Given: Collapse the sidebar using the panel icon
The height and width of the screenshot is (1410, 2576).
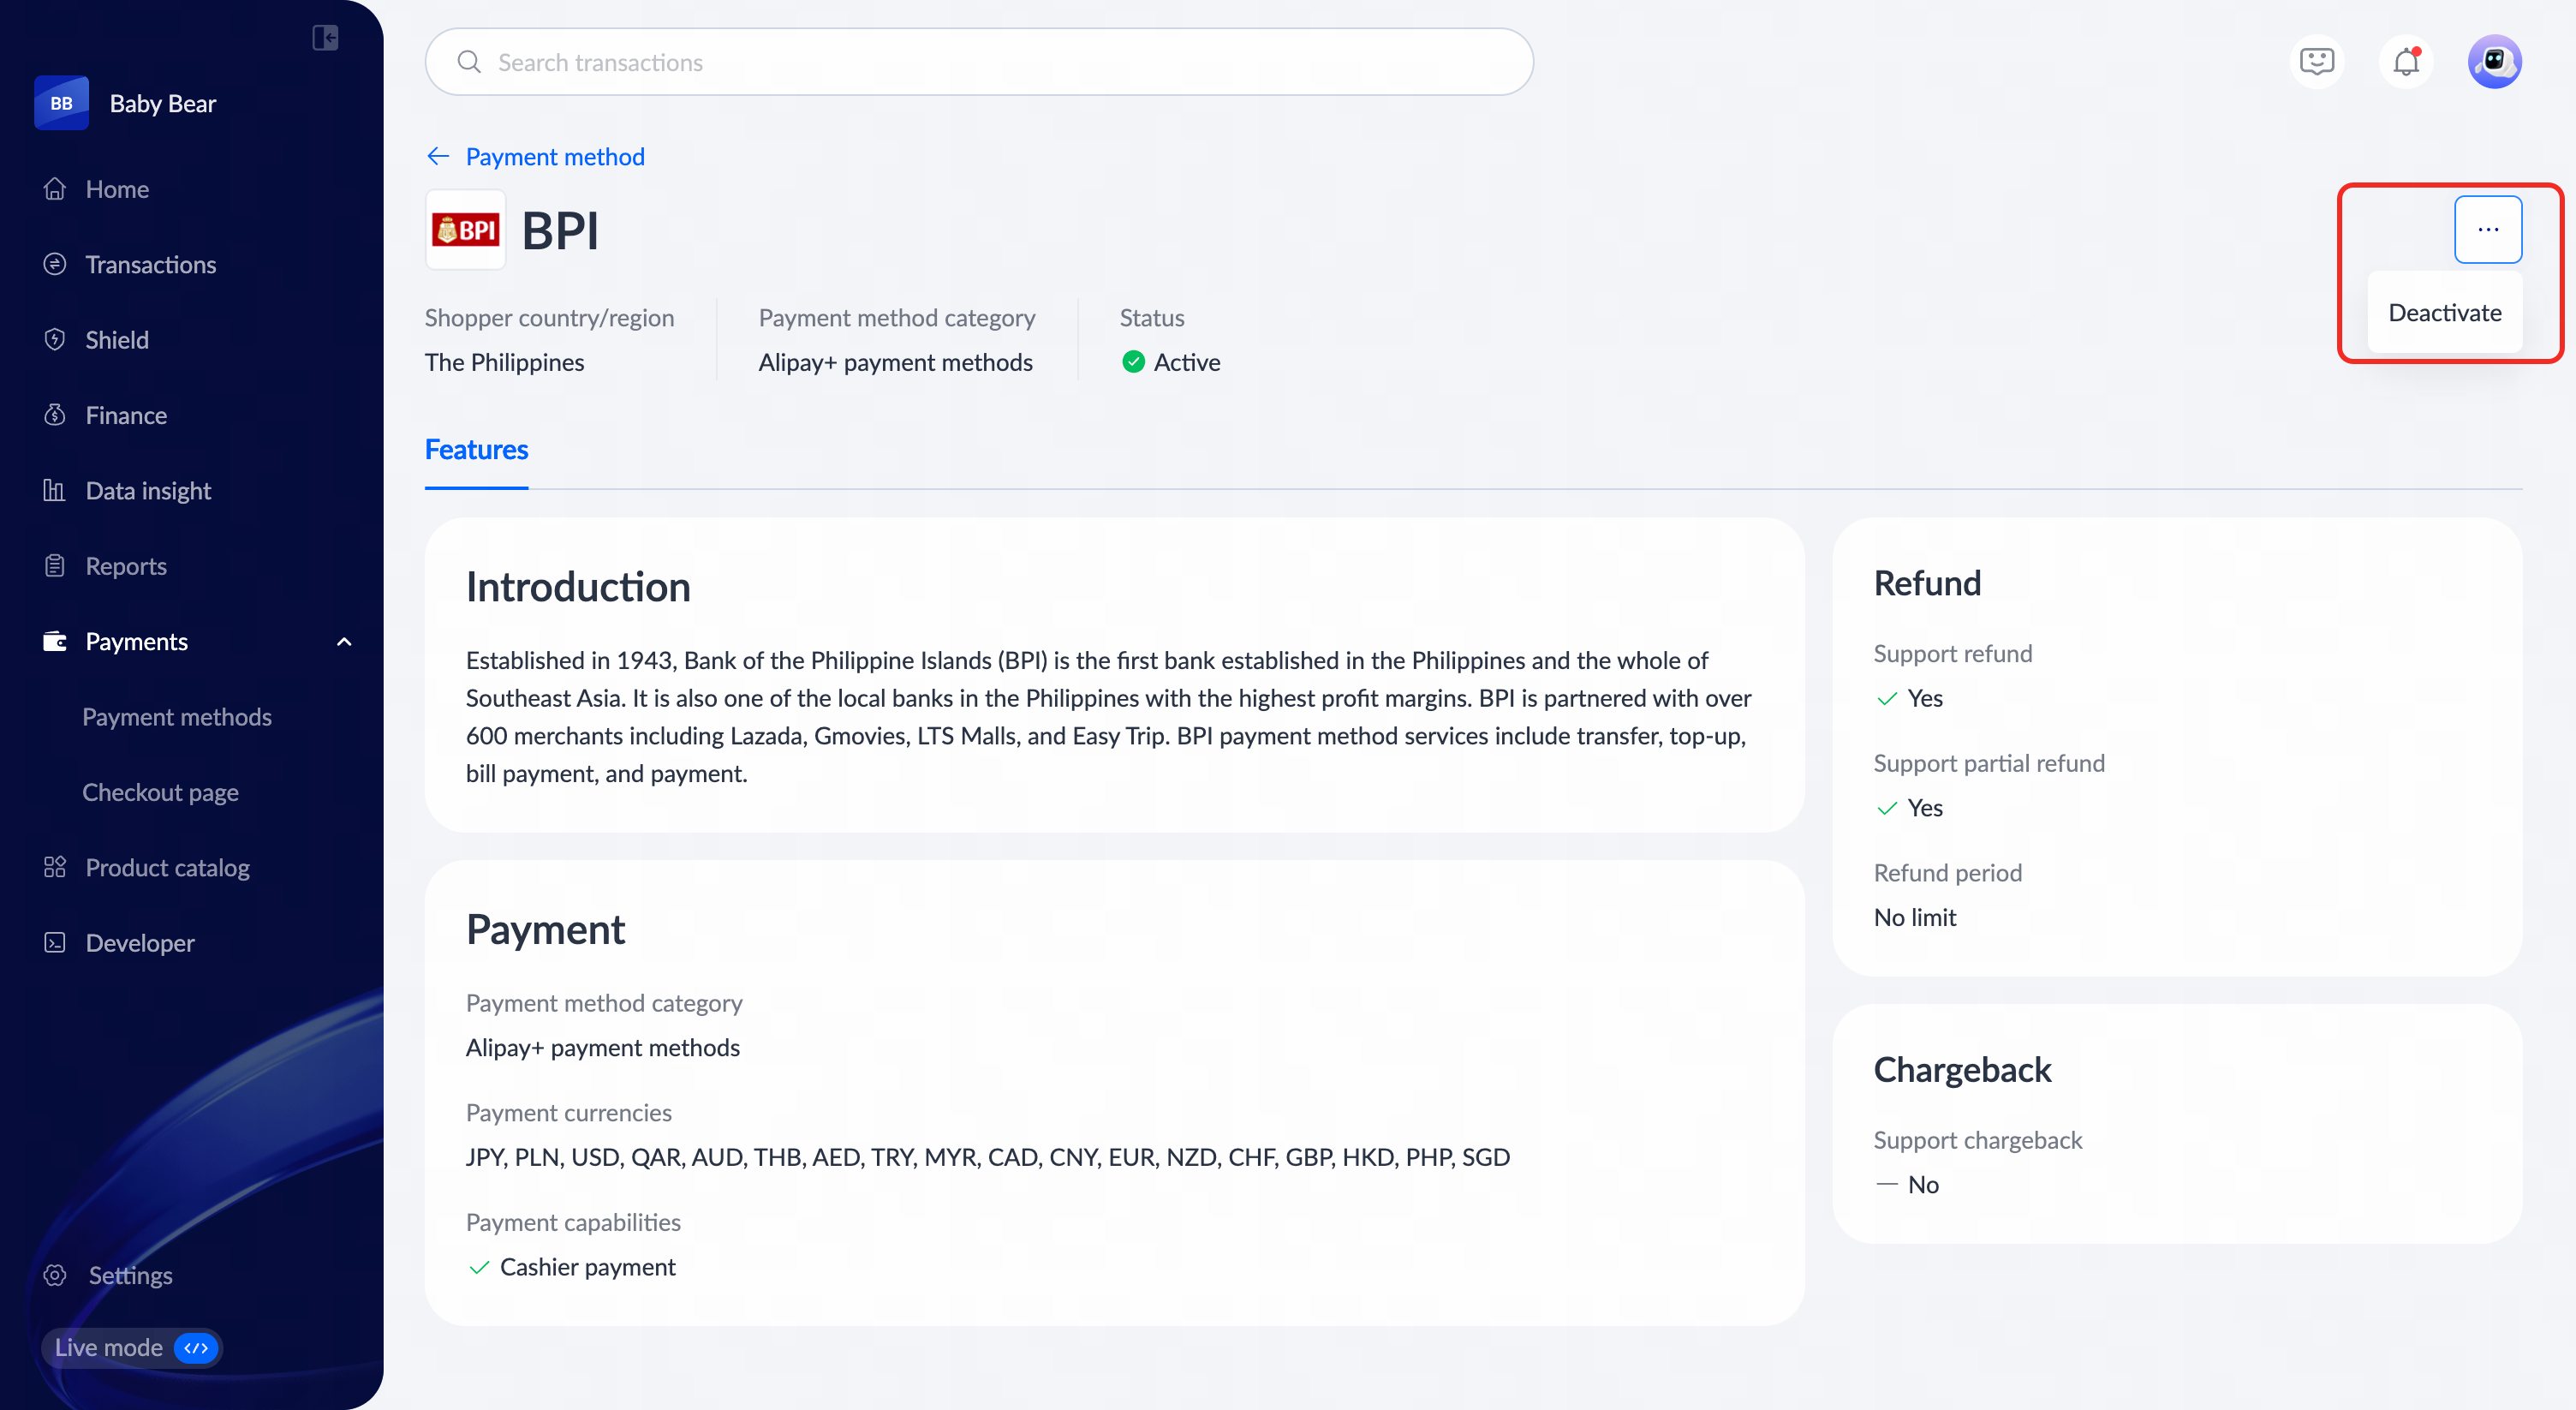Looking at the screenshot, I should click(325, 38).
